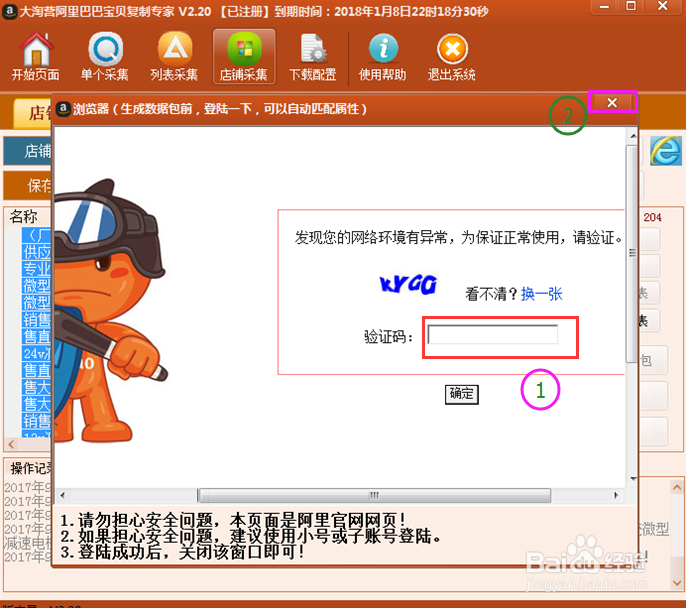This screenshot has width=686, height=608.
Task: Minimize the main application window
Action: [x=604, y=7]
